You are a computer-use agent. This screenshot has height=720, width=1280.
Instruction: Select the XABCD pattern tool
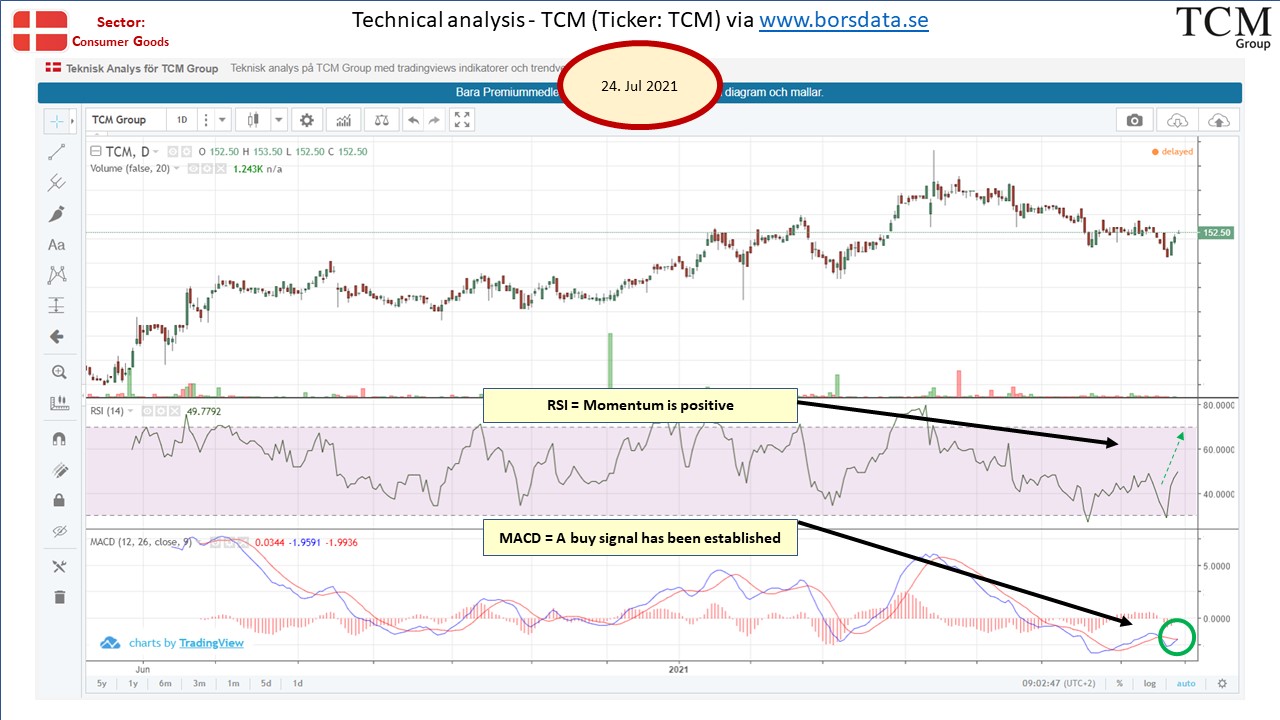coord(57,275)
